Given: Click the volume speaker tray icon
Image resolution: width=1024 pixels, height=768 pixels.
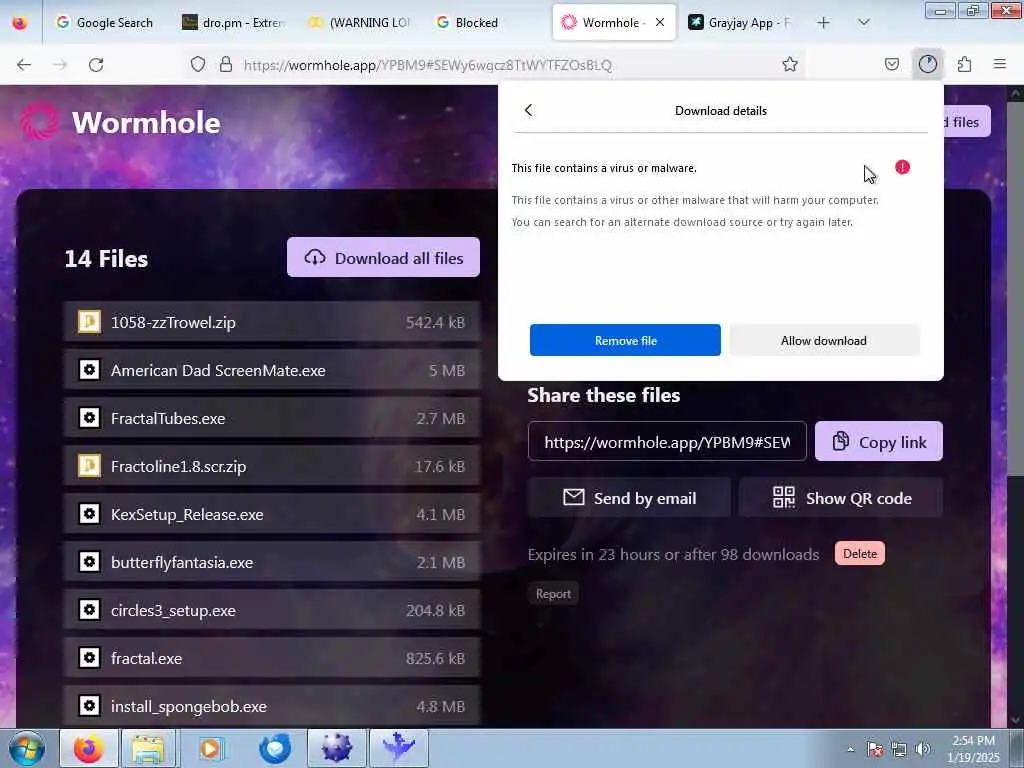Looking at the screenshot, I should 922,749.
